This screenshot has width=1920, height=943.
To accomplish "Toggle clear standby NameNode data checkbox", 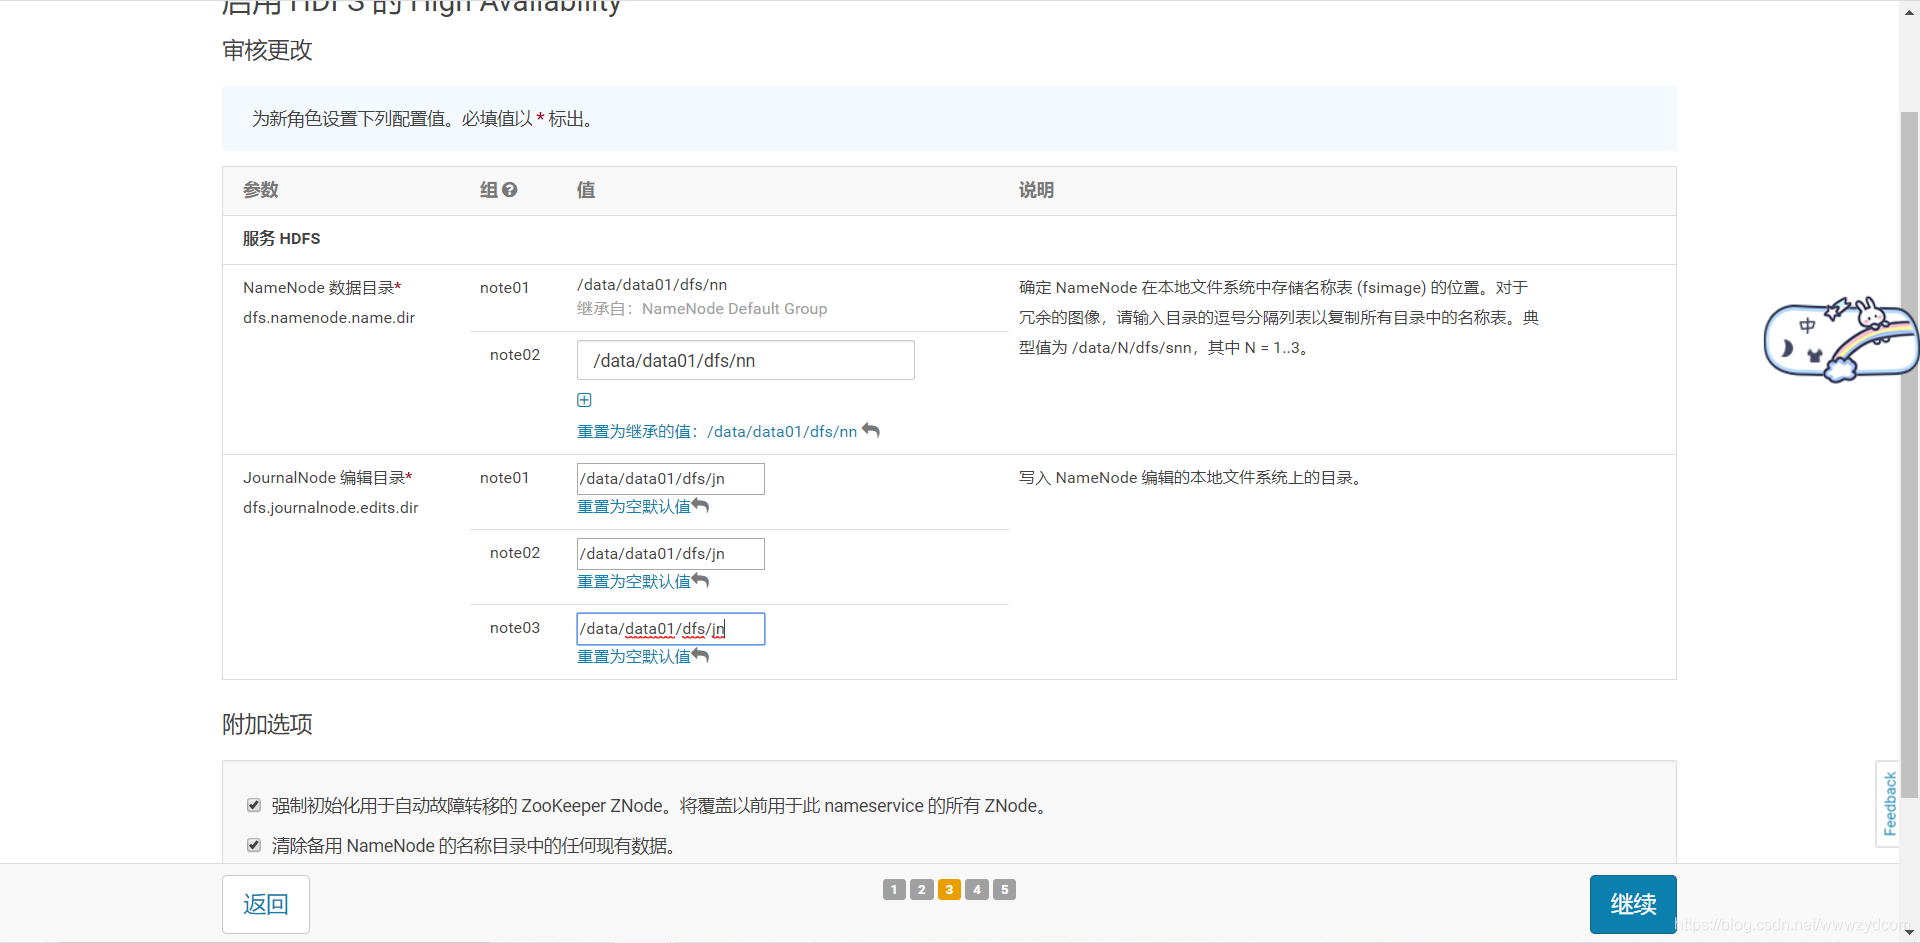I will 254,845.
